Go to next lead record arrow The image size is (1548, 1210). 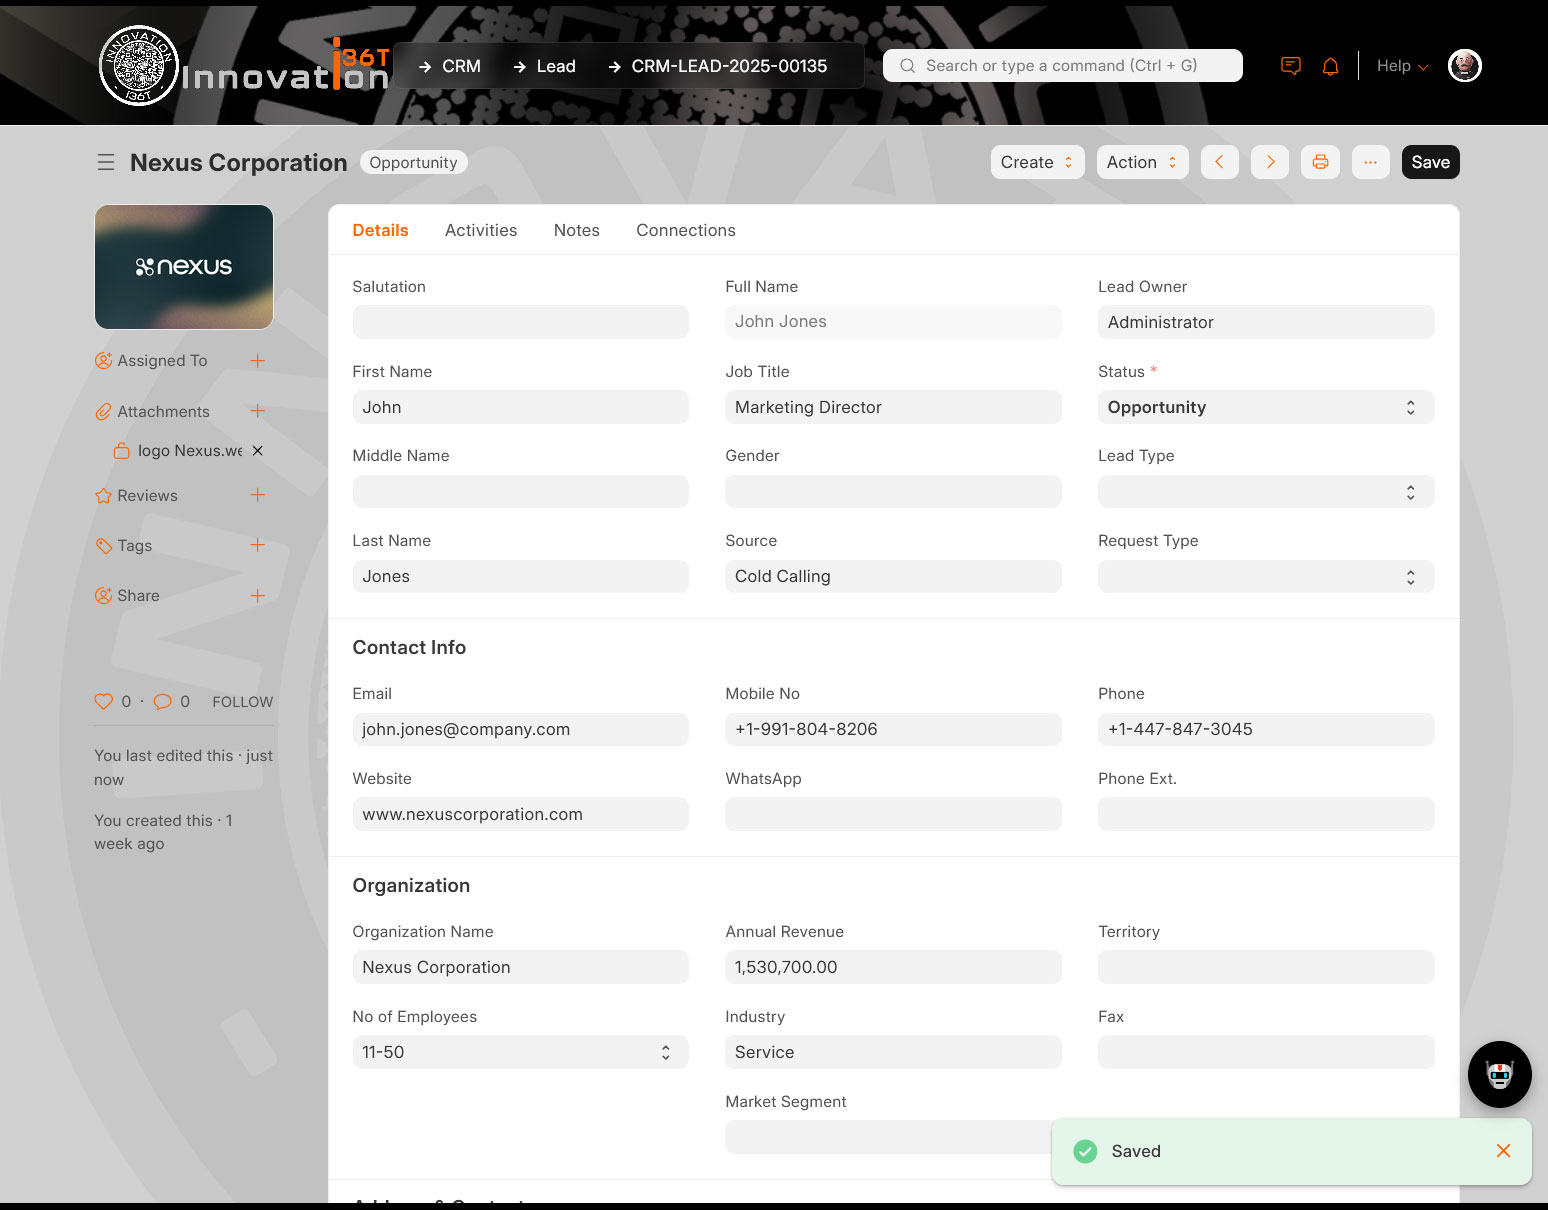coord(1270,162)
